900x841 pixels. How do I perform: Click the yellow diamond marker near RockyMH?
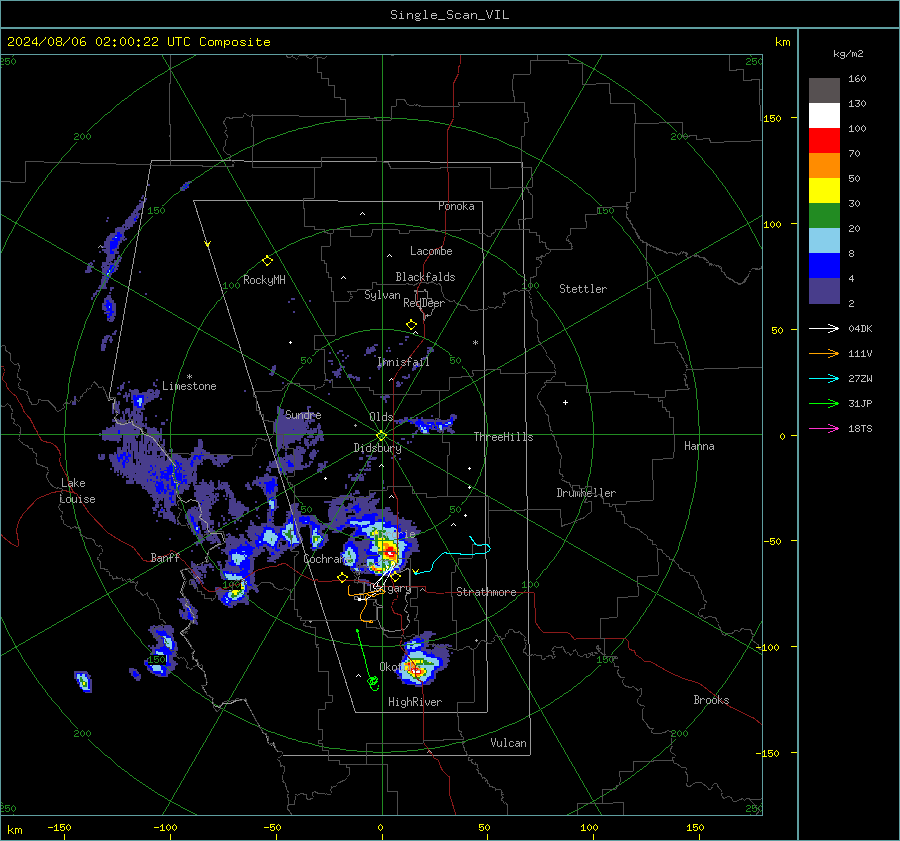[x=267, y=261]
